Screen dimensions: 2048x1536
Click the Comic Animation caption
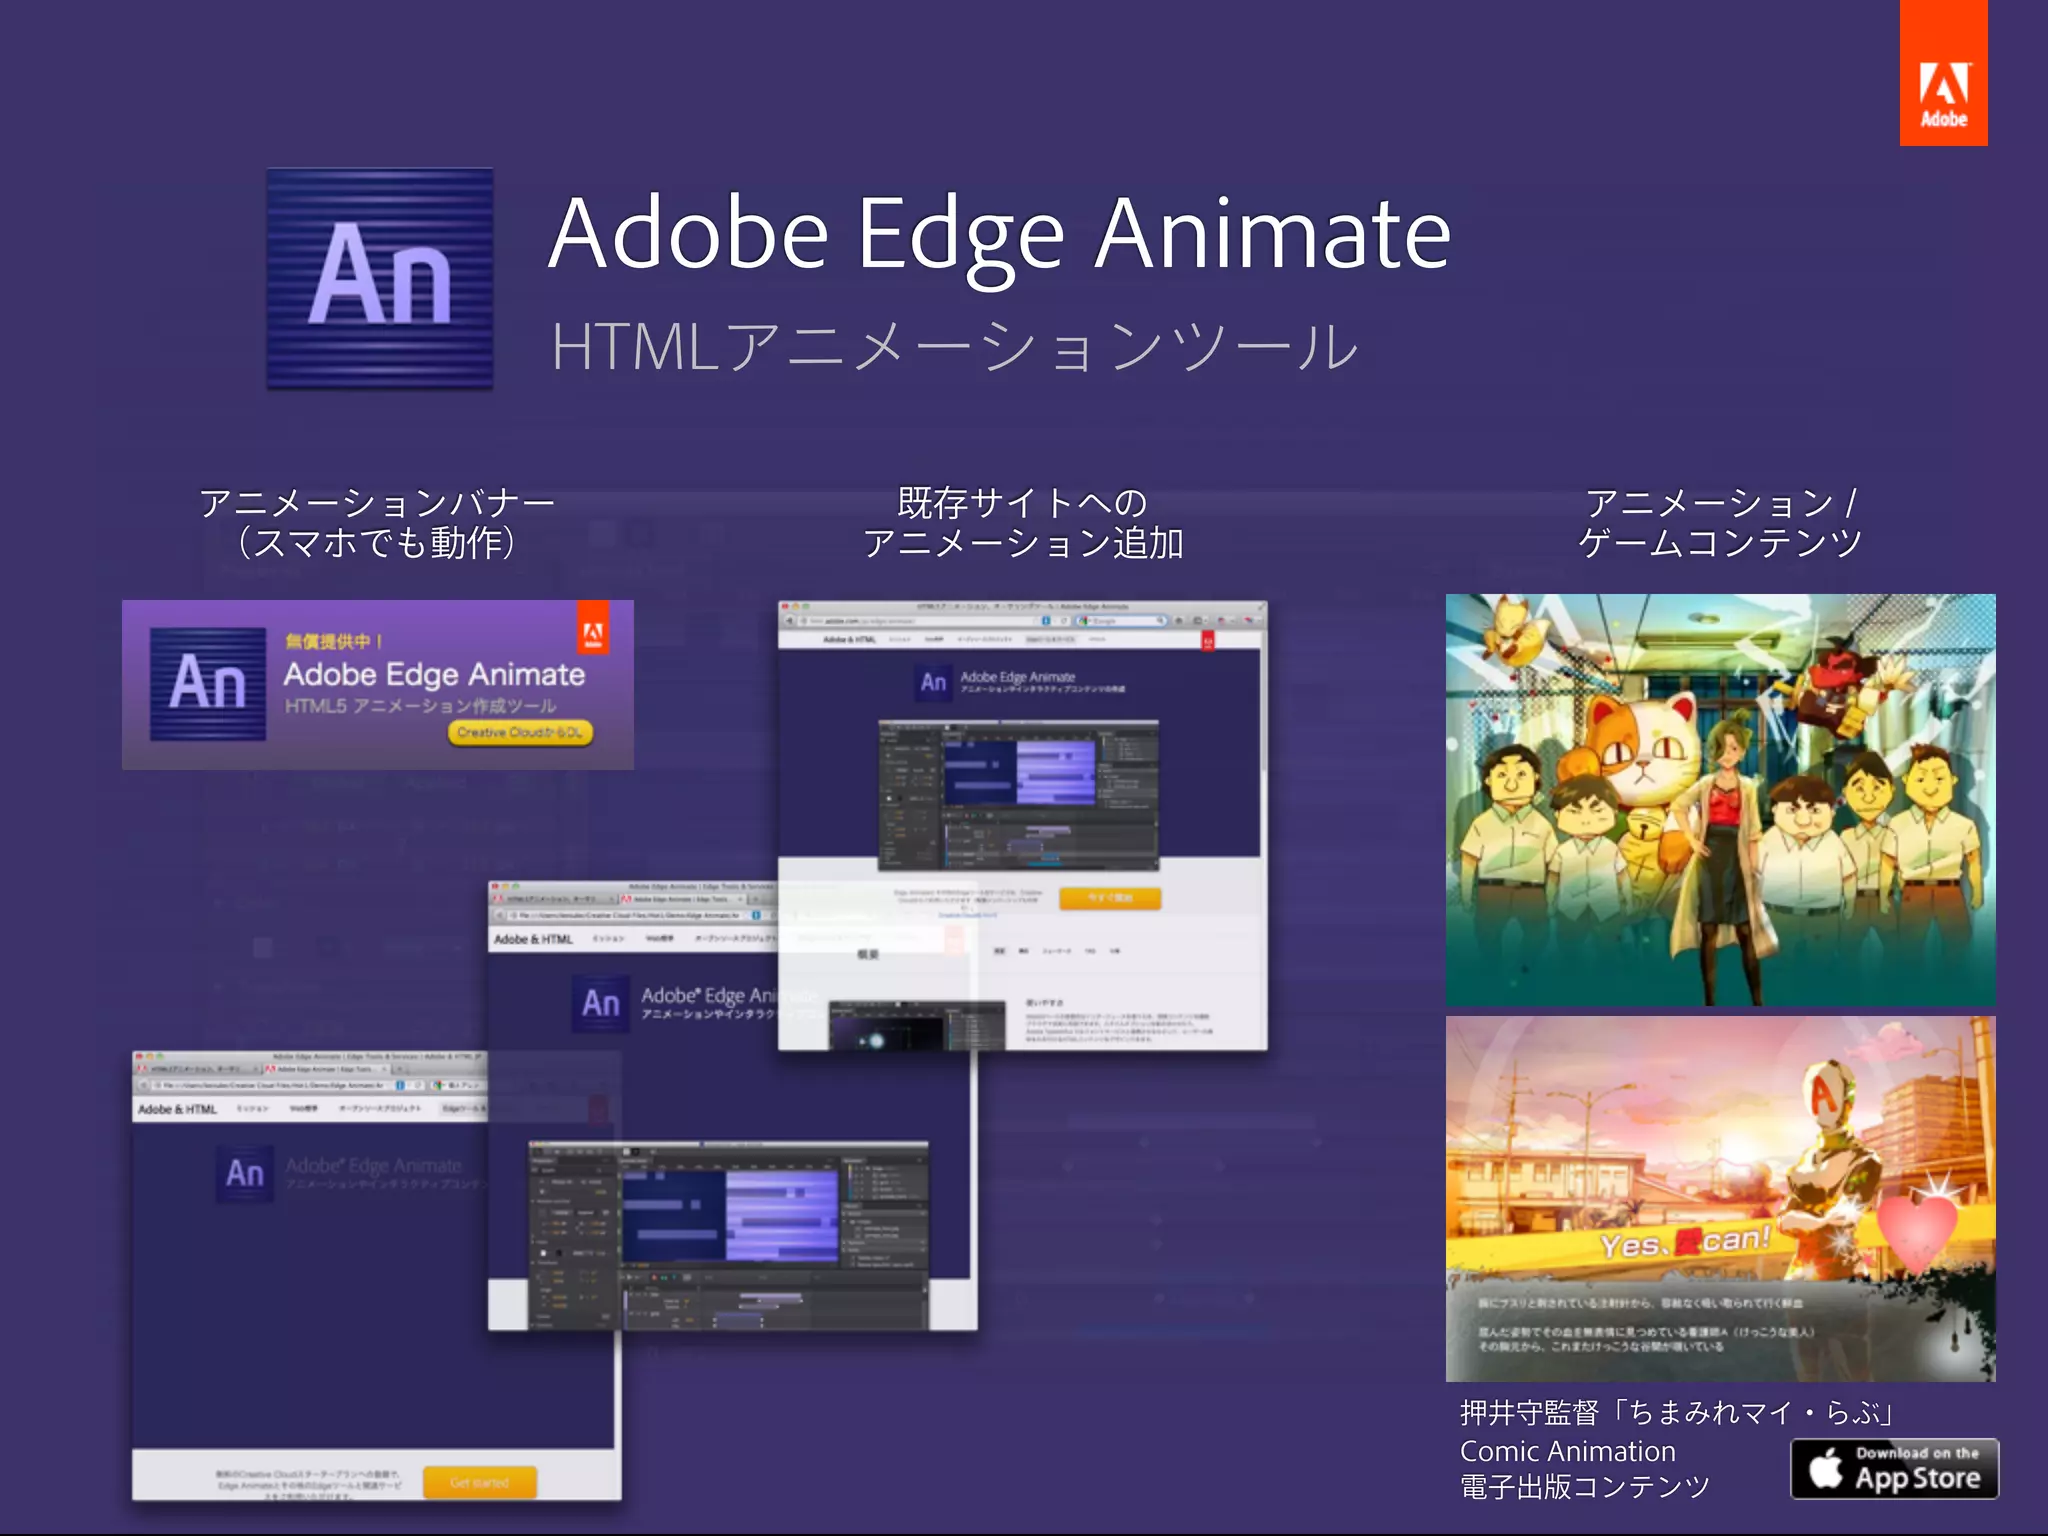[x=1567, y=1451]
